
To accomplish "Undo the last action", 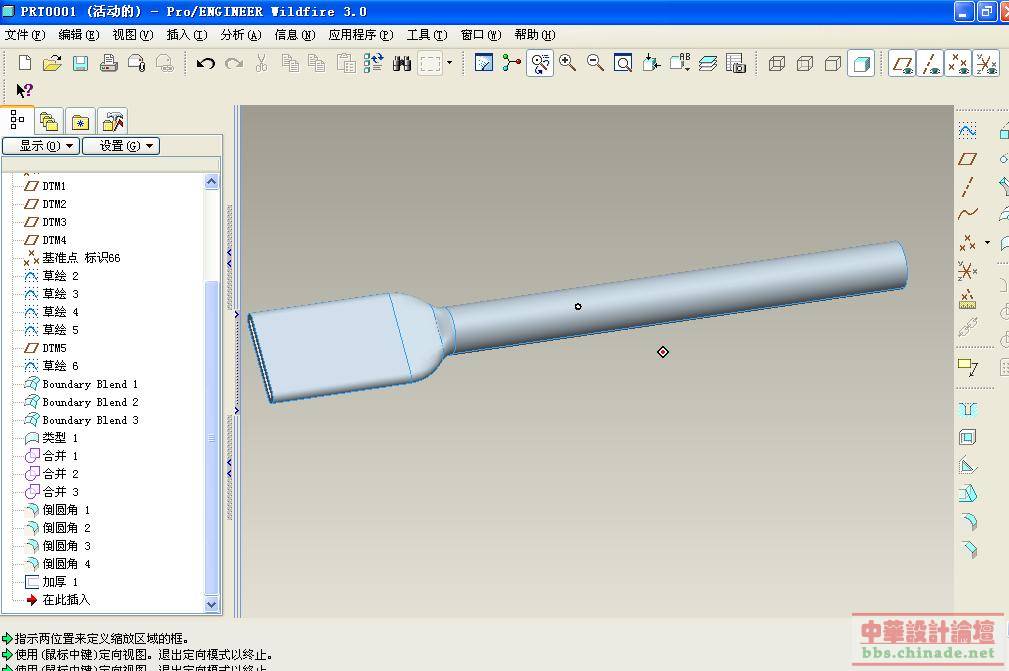I will click(x=205, y=63).
